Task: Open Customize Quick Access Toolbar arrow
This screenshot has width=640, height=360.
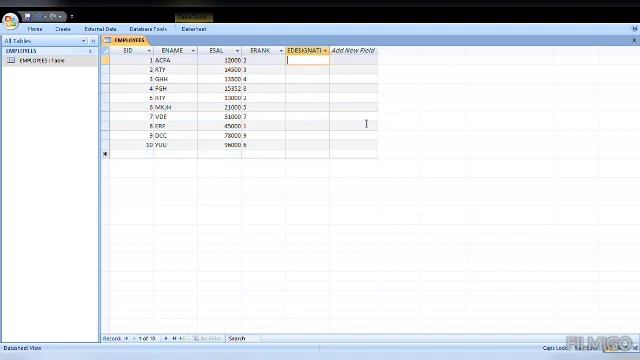Action: tap(72, 17)
